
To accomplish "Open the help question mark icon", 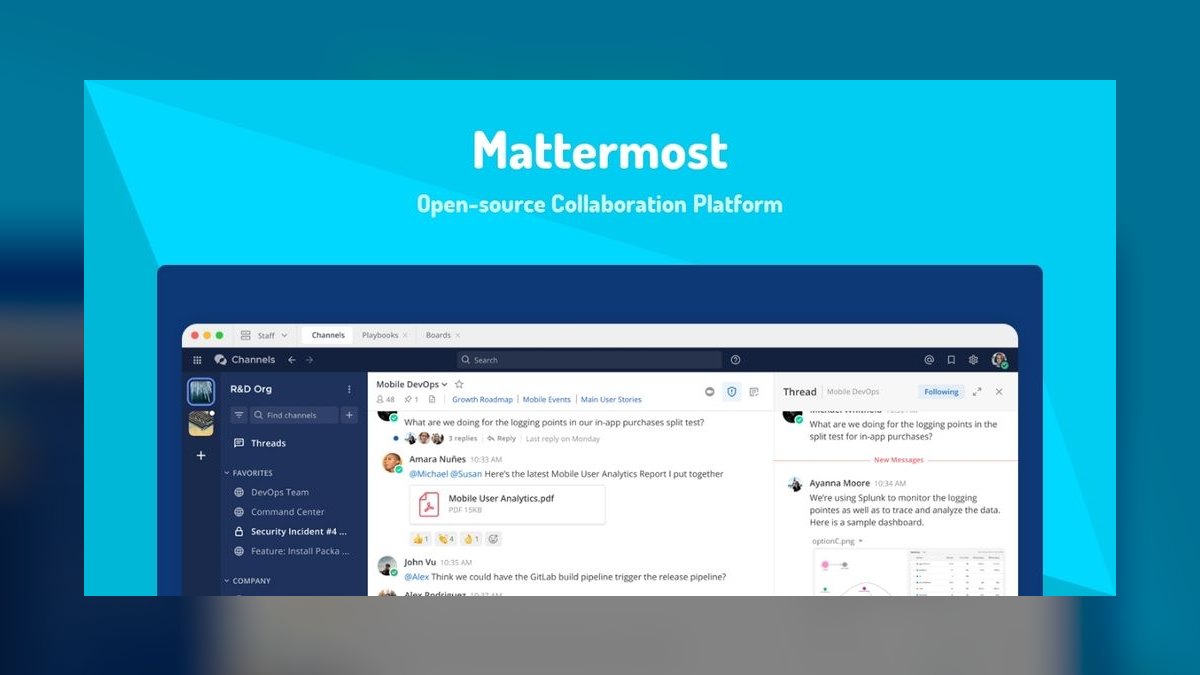I will click(736, 360).
